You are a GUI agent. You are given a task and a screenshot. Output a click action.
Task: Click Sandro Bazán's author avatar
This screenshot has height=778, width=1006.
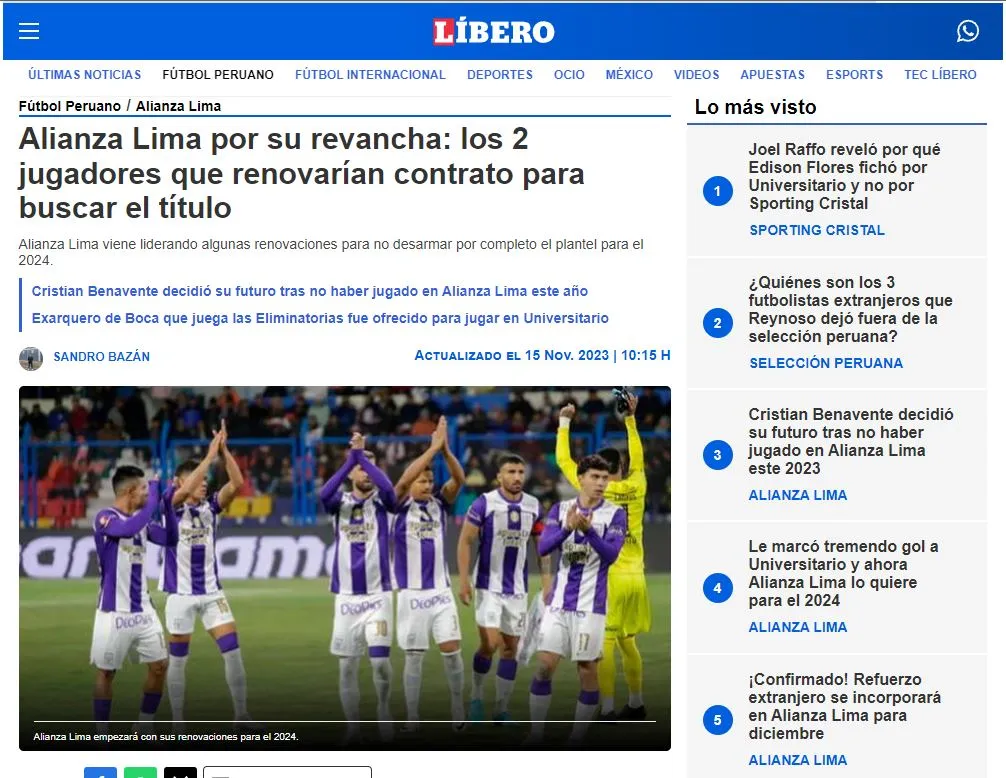pyautogui.click(x=31, y=357)
